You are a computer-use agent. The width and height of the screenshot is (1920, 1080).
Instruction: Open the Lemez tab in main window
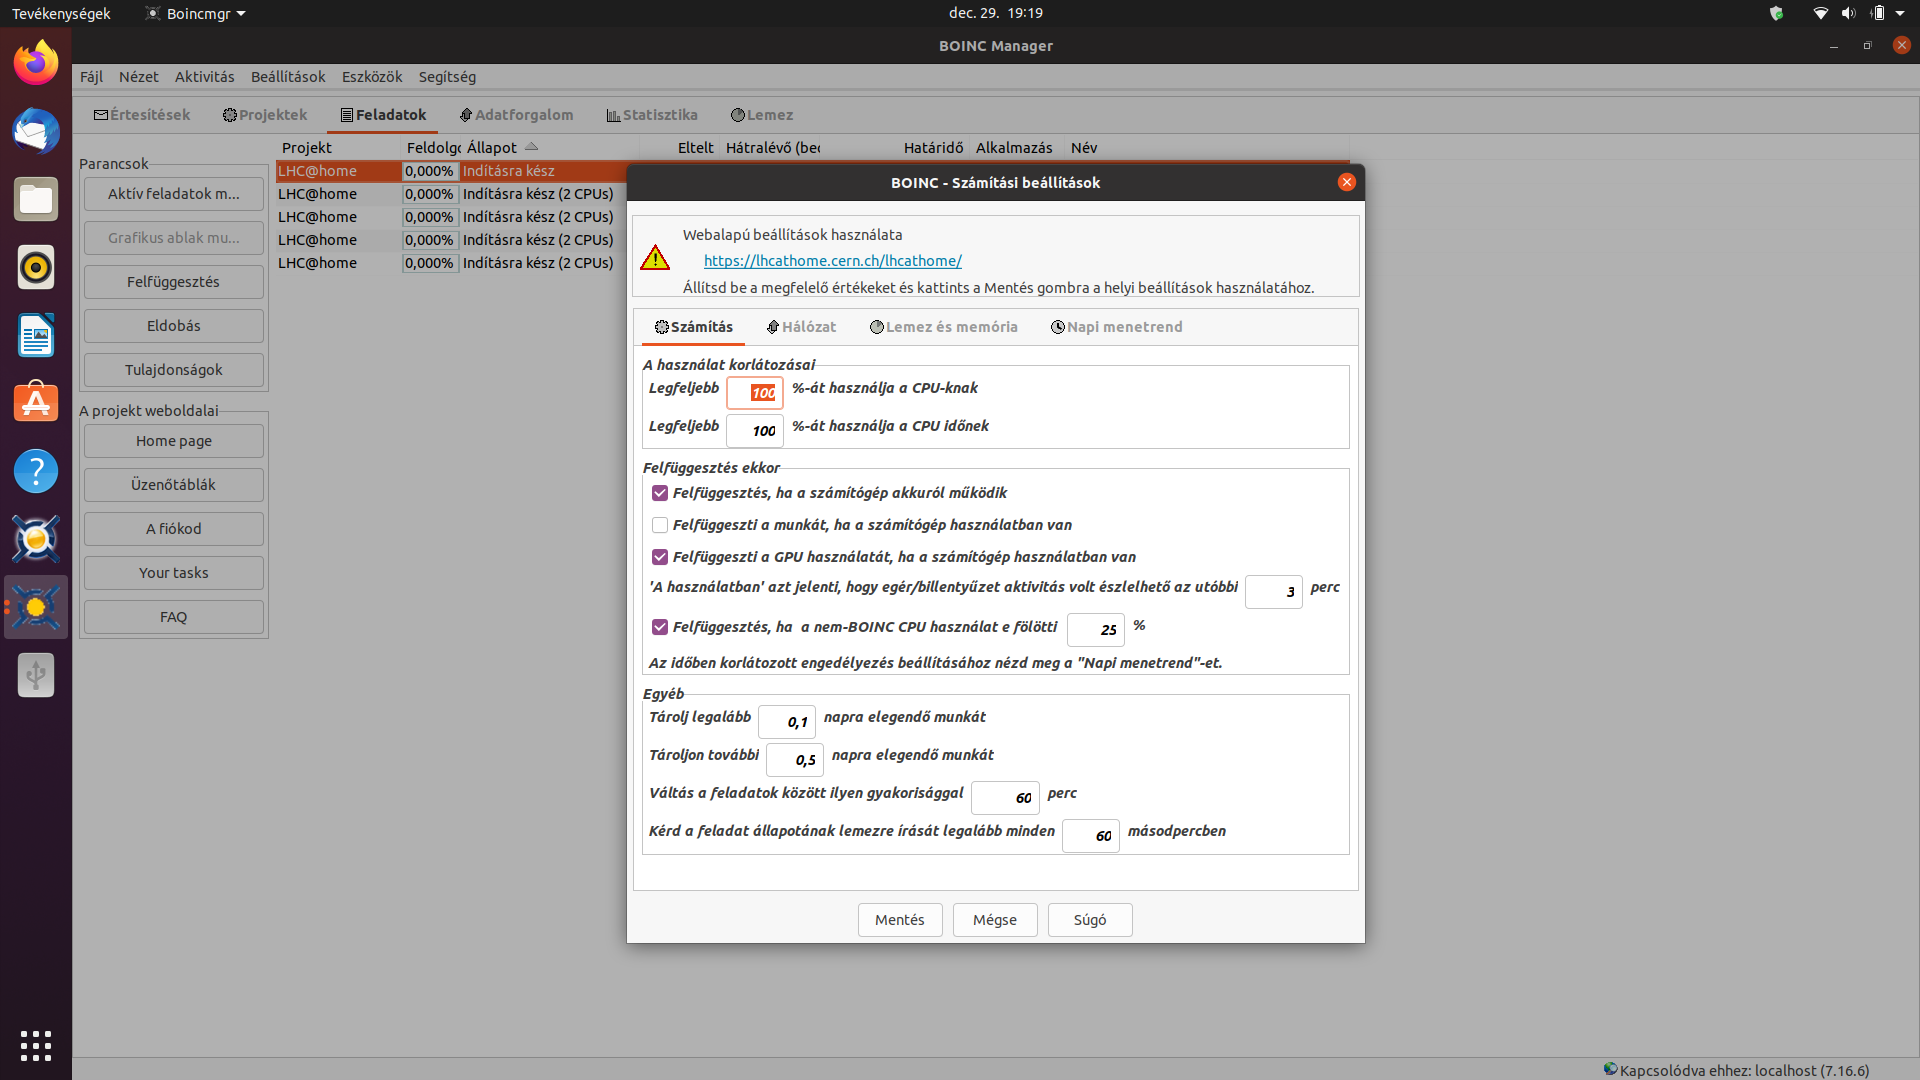point(762,115)
